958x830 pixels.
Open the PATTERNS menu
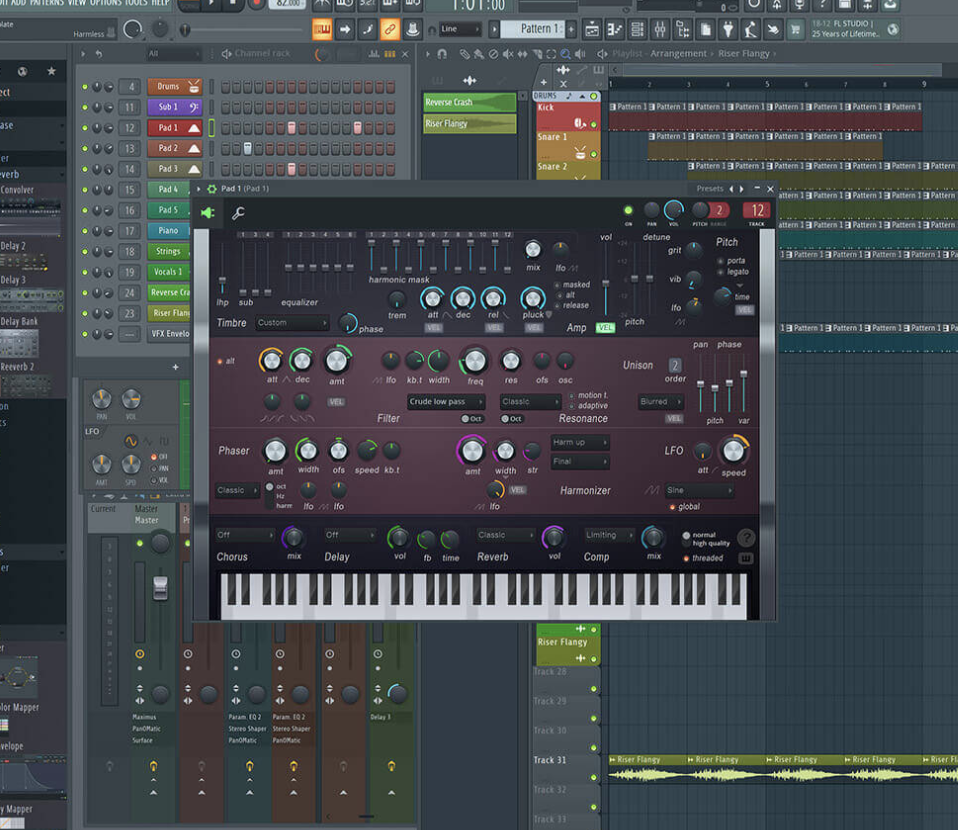point(46,3)
